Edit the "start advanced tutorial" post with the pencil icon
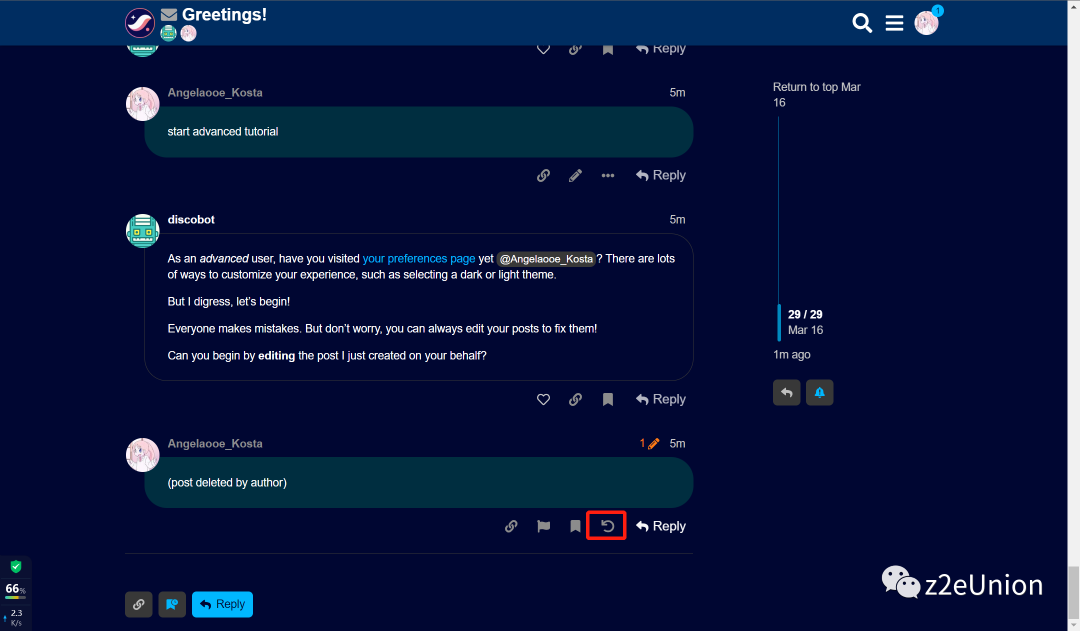 tap(575, 175)
